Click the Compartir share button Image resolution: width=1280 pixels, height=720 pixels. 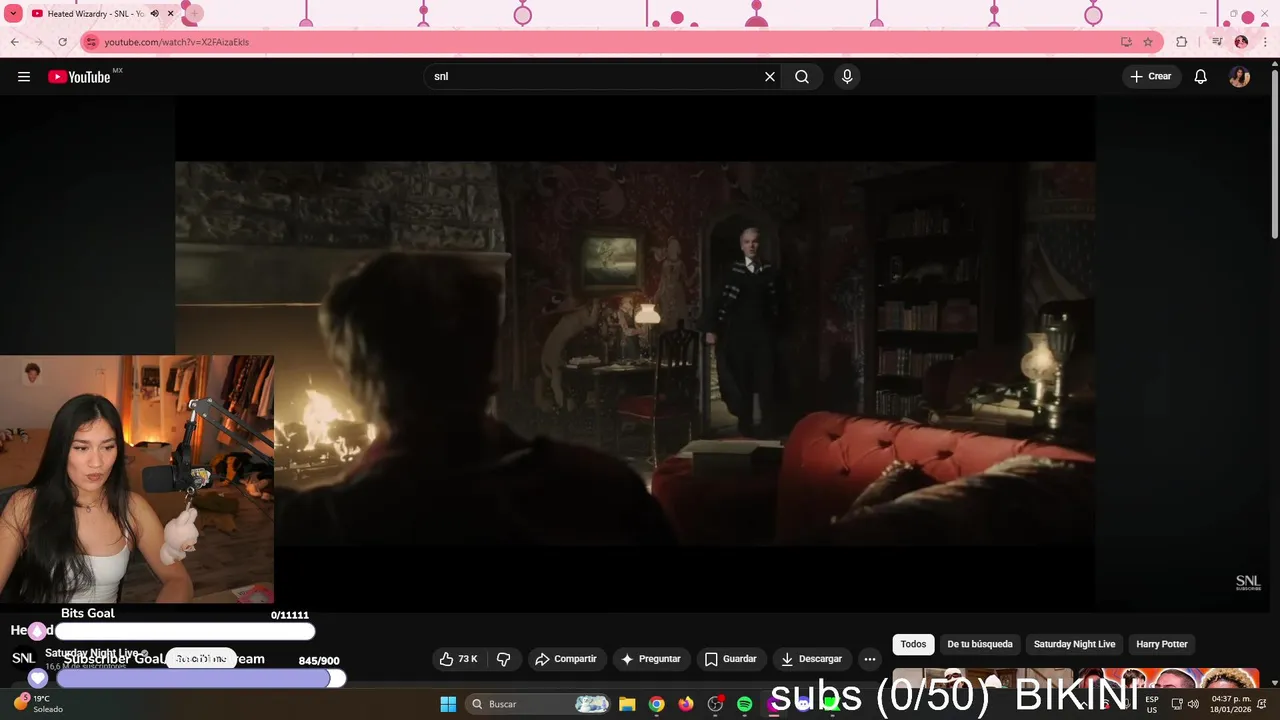(566, 659)
